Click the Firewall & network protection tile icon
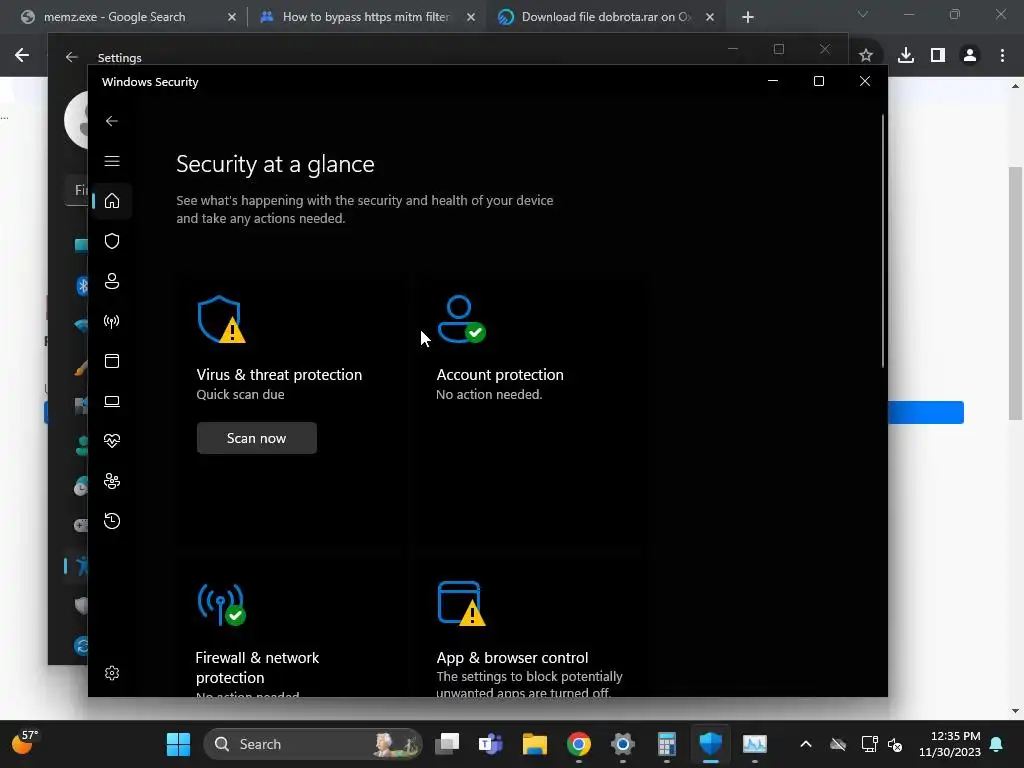 [221, 604]
